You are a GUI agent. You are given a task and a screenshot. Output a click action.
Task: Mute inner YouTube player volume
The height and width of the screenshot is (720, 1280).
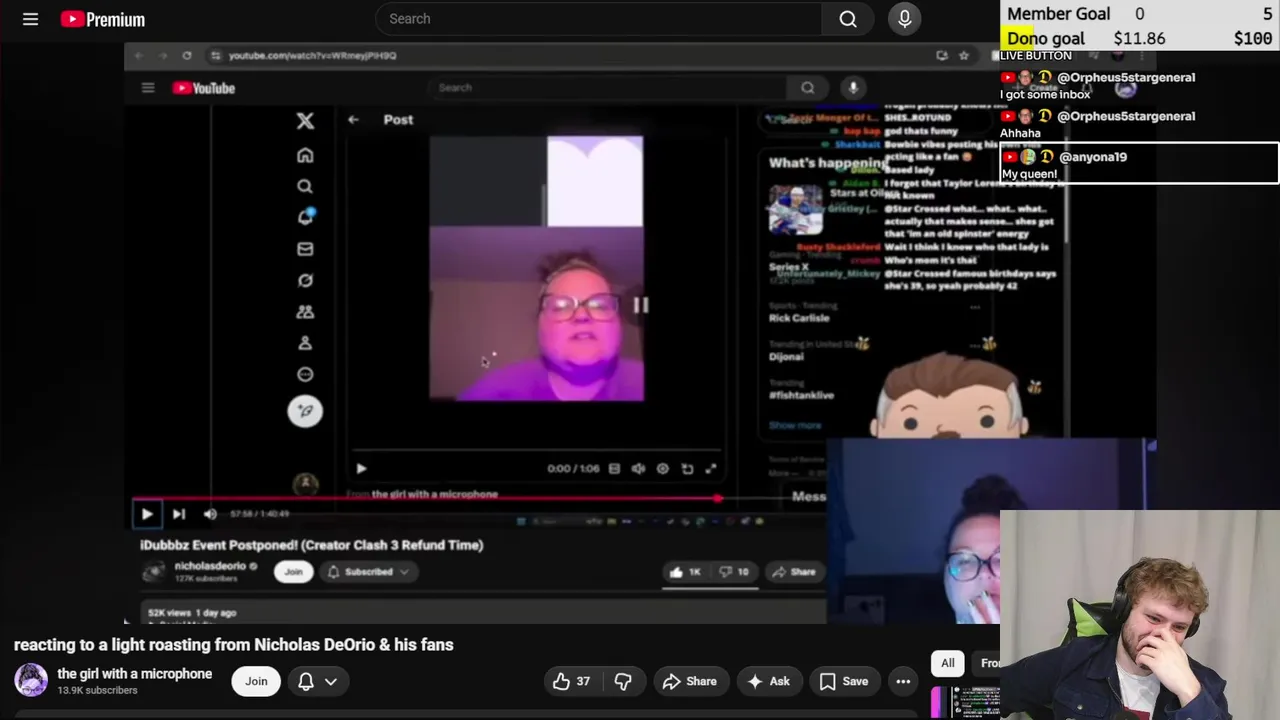click(x=210, y=514)
